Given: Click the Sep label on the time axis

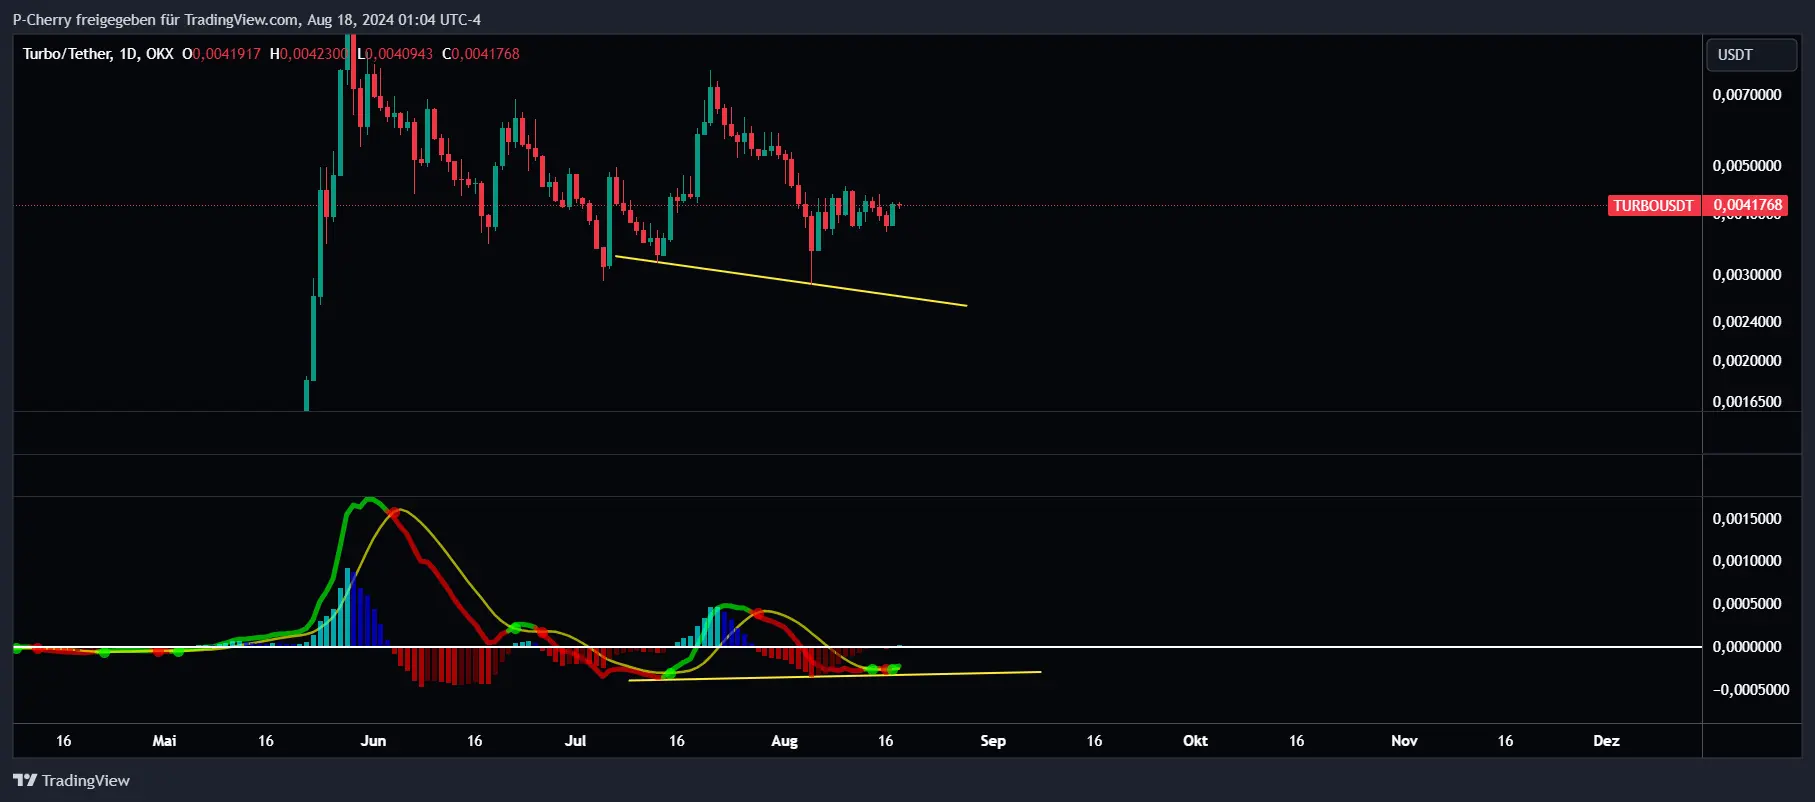Looking at the screenshot, I should click(993, 741).
